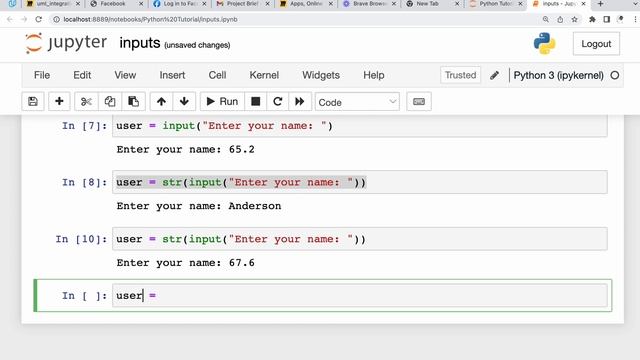Run the current cell
640x360 pixels.
(x=222, y=101)
